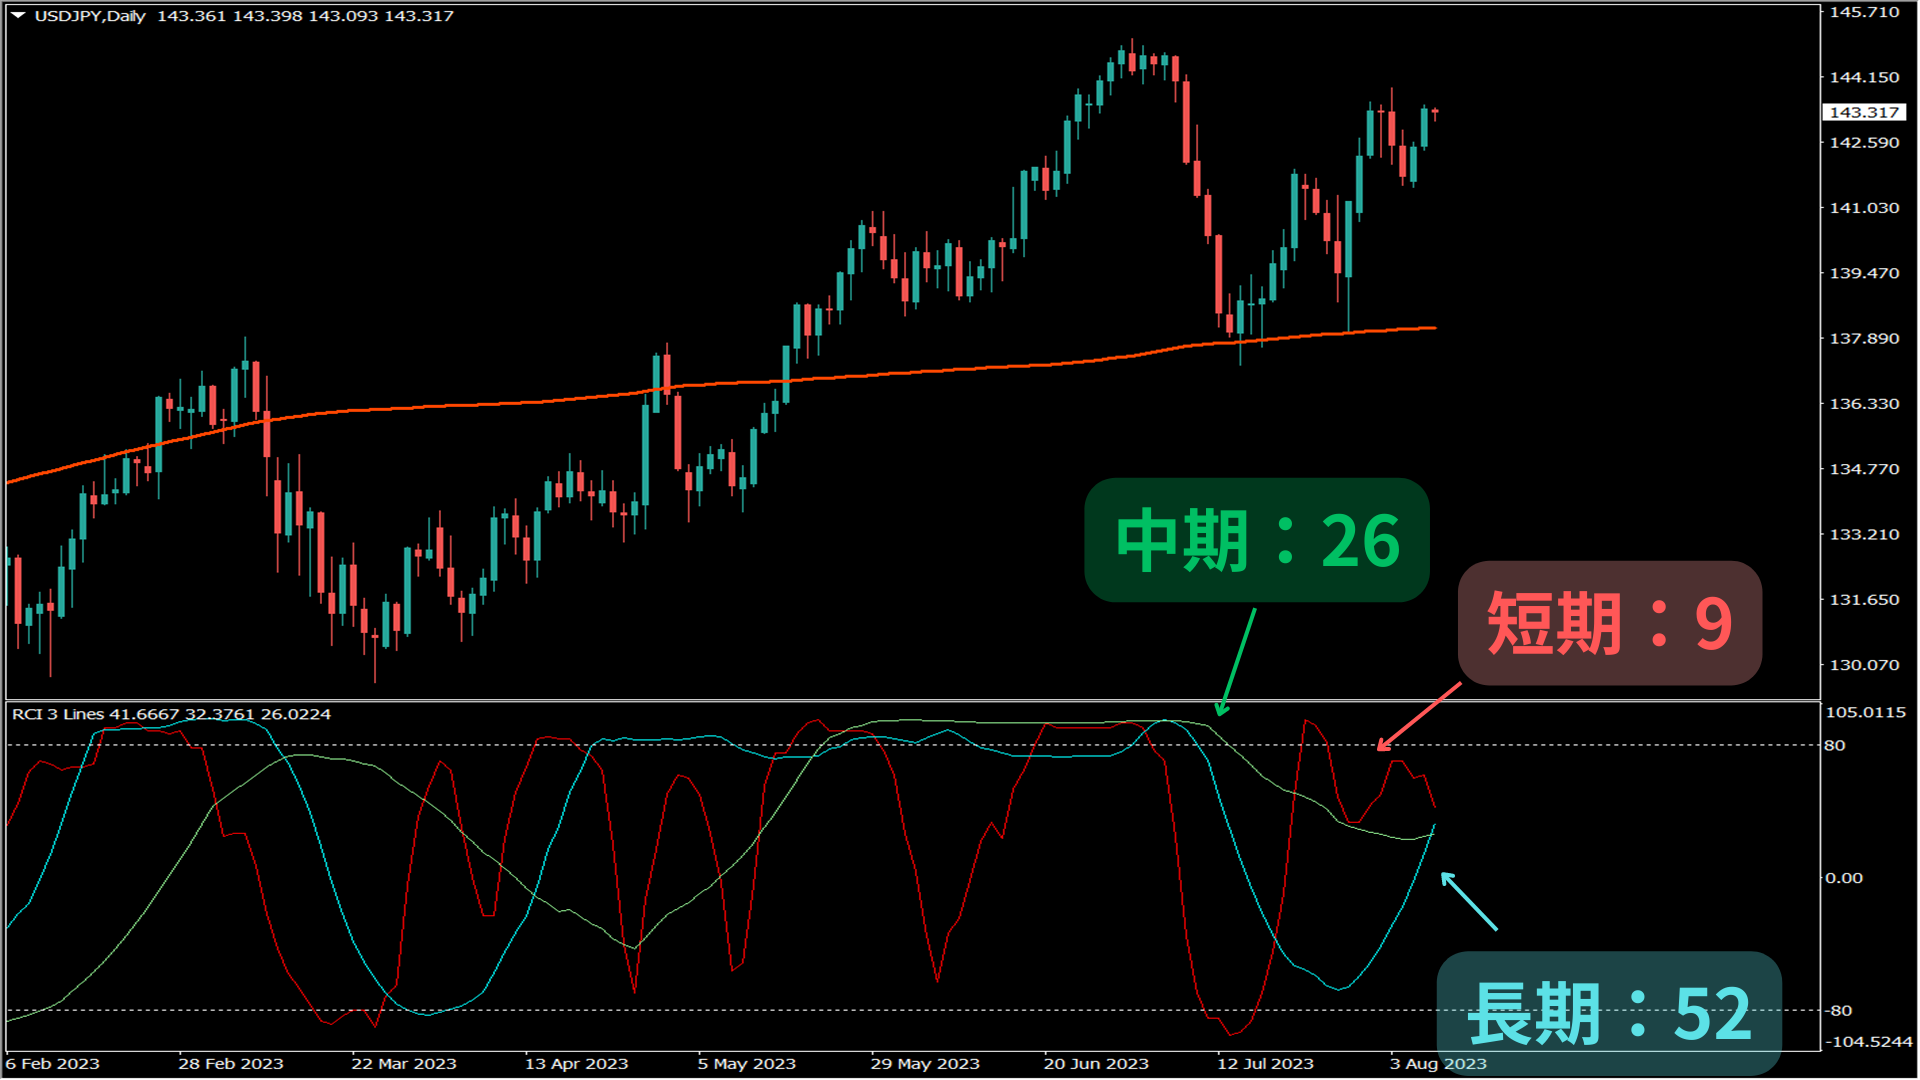Screen dimensions: 1920x1080
Task: Click the 12 Jul 2023 date label
Action: 1265,1064
